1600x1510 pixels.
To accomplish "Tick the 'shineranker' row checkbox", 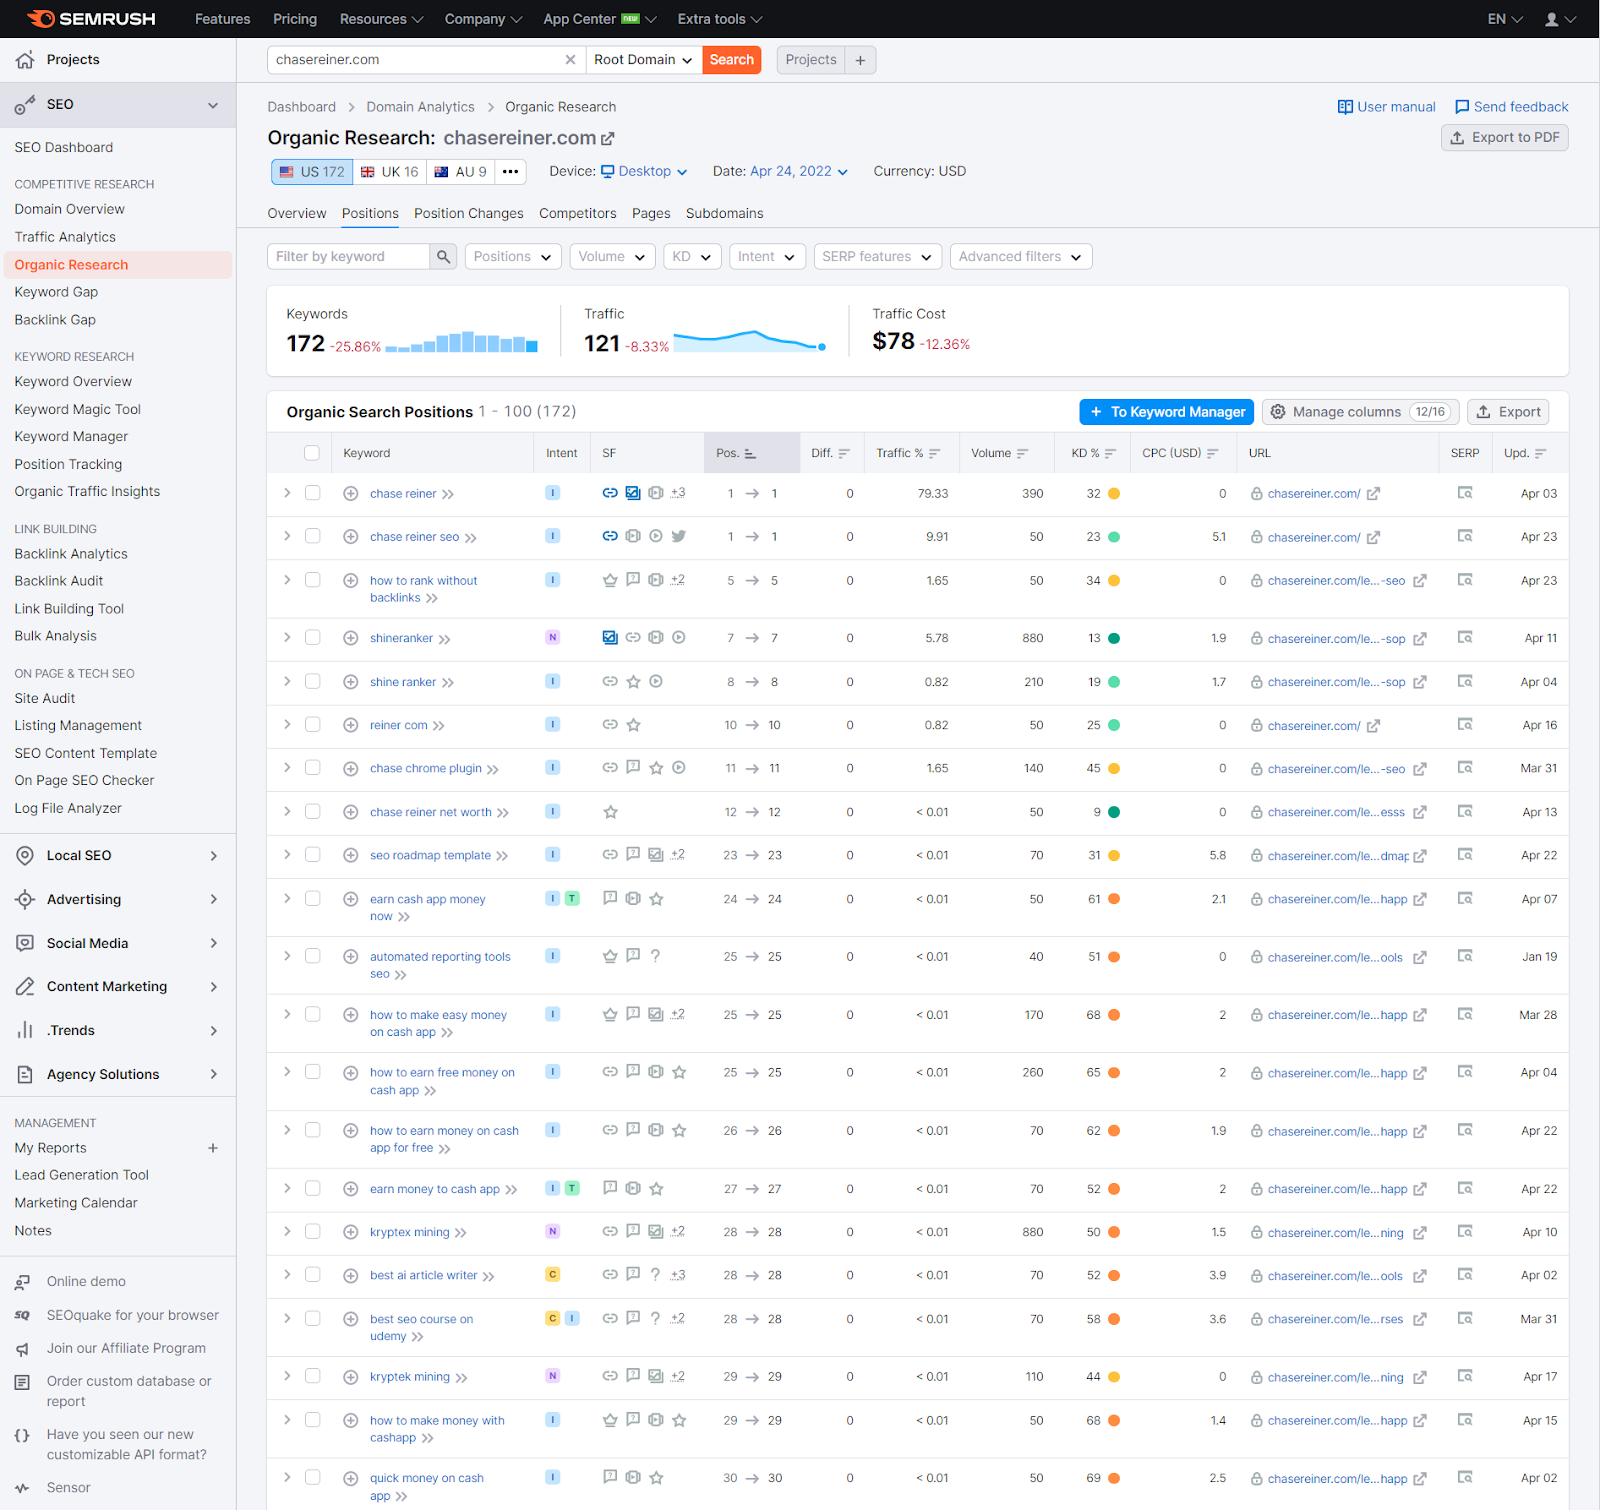I will (x=313, y=638).
